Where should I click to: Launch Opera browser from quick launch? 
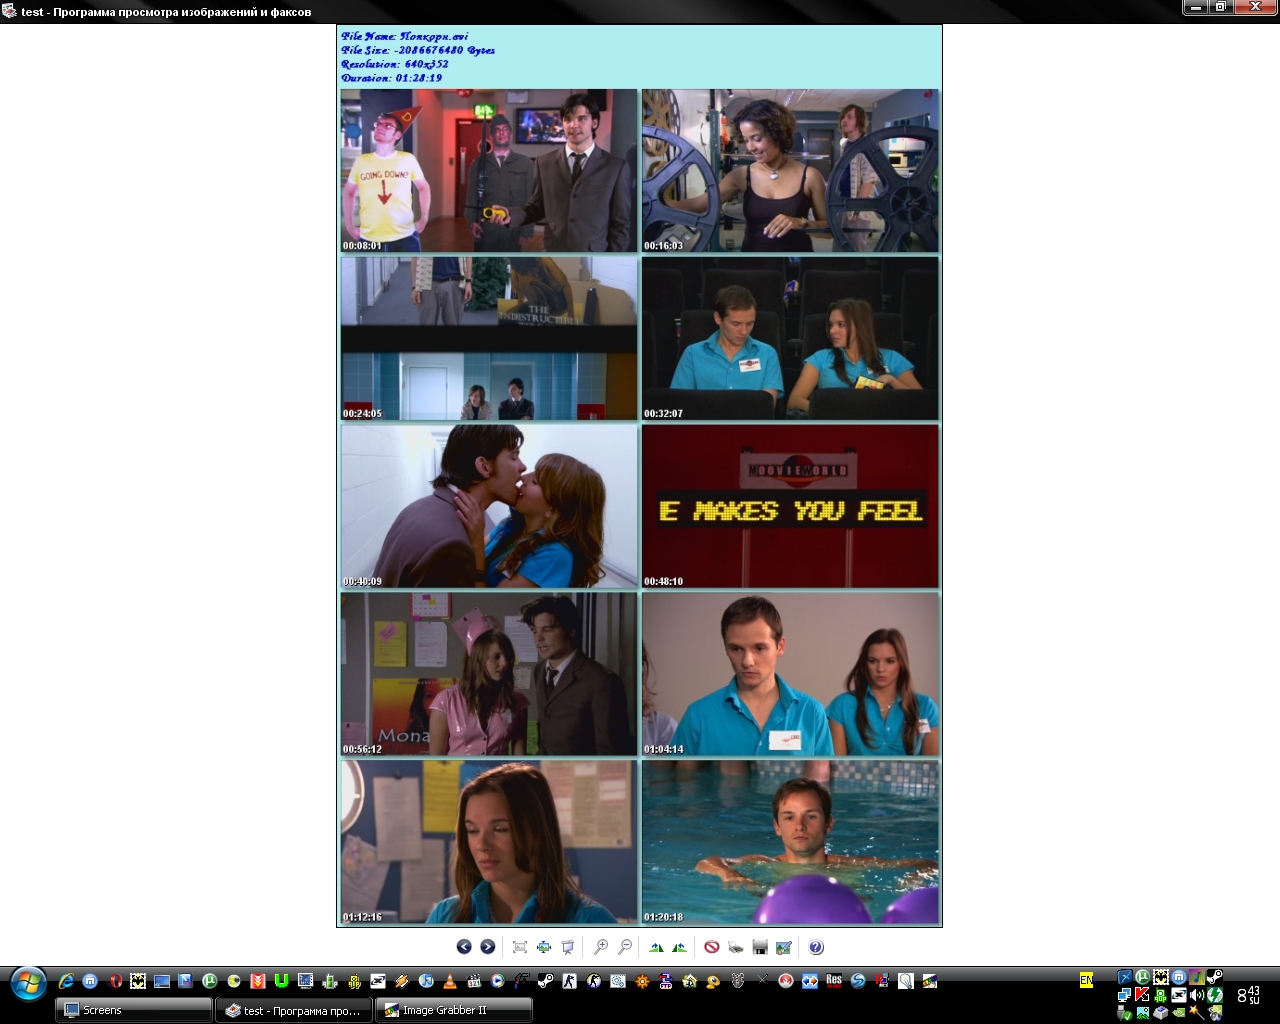(x=114, y=981)
